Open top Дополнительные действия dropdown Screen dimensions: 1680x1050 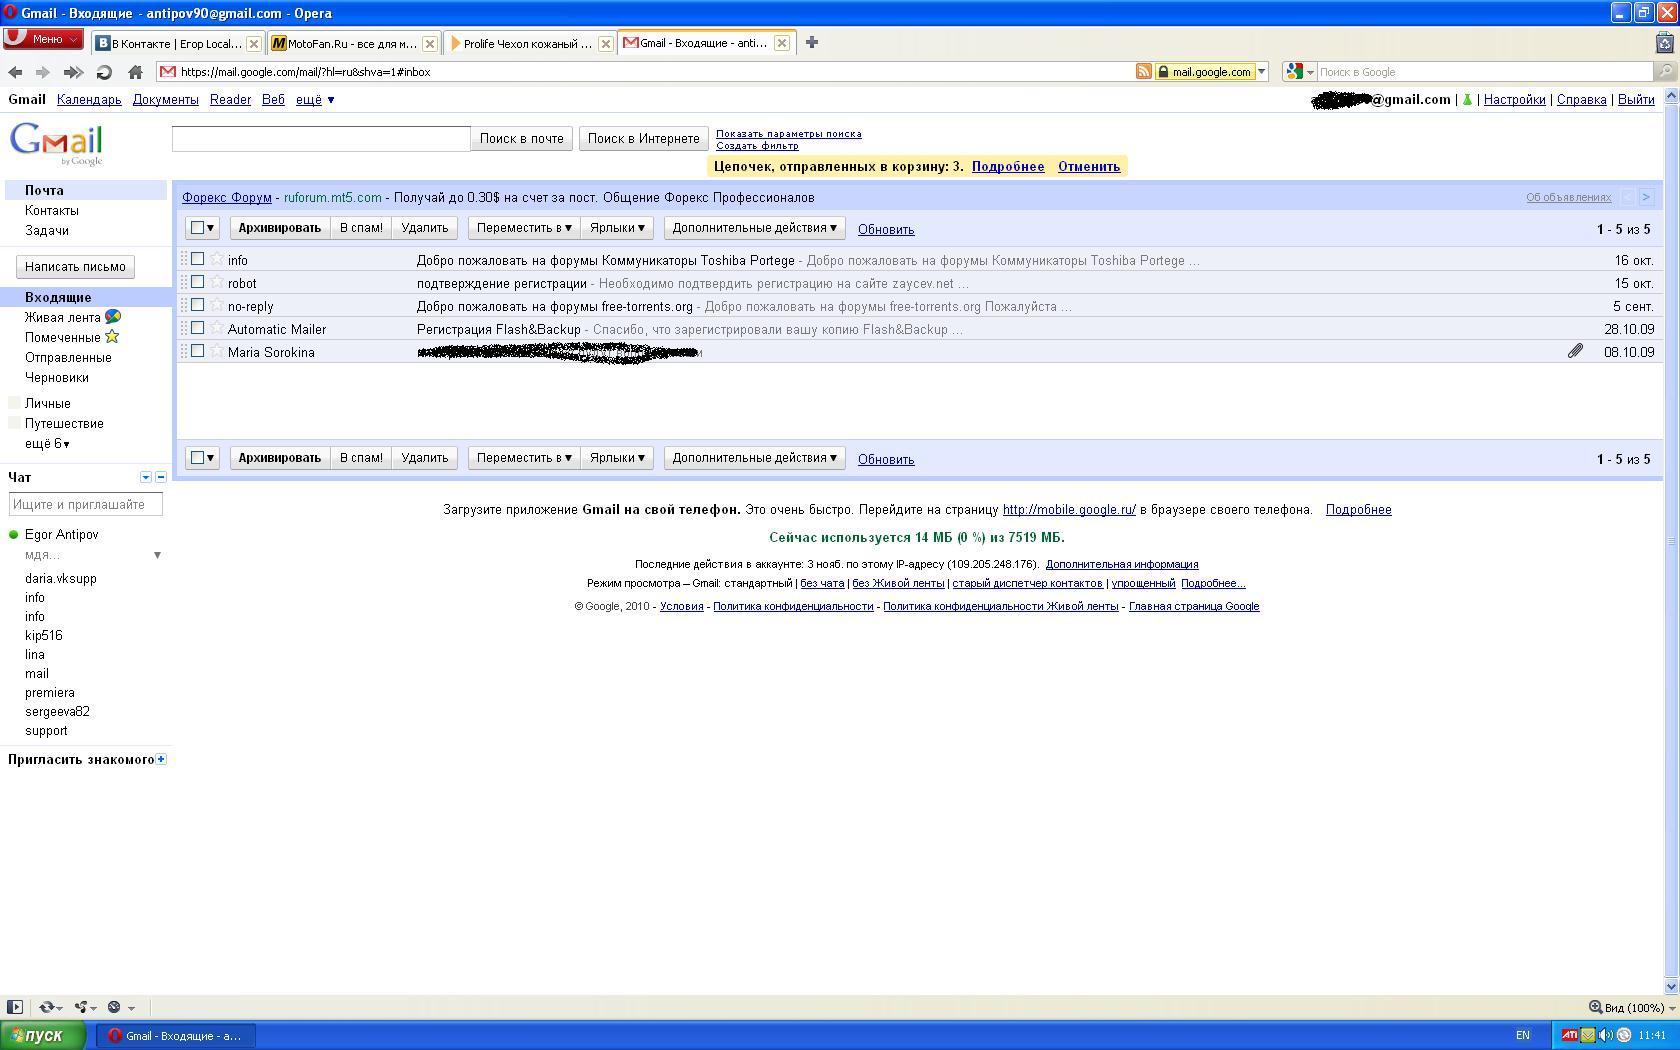coord(754,228)
